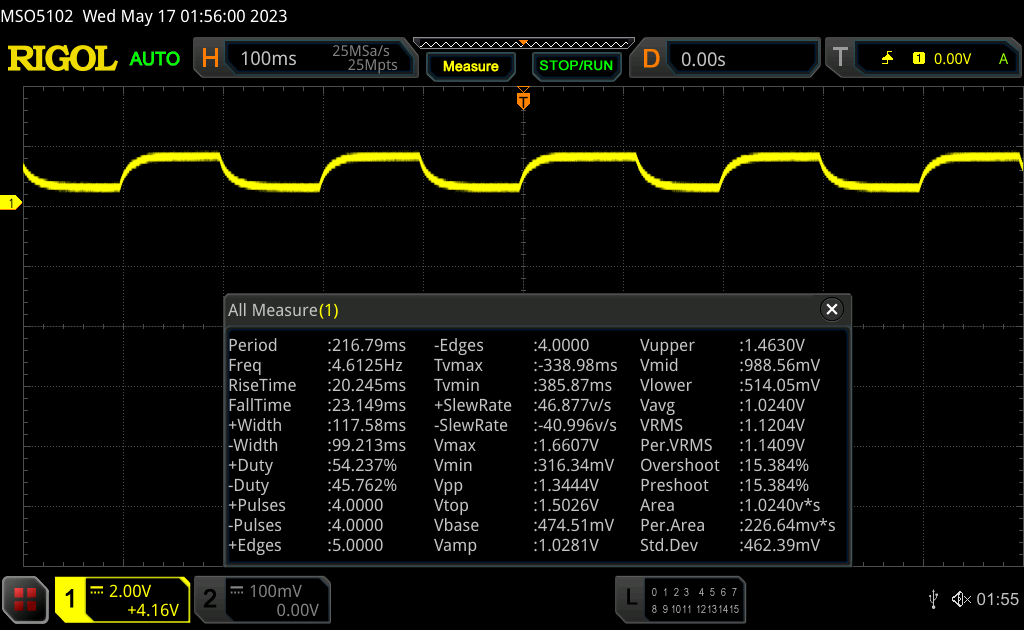The height and width of the screenshot is (630, 1024).
Task: Click the T trigger settings icon
Action: coord(840,59)
